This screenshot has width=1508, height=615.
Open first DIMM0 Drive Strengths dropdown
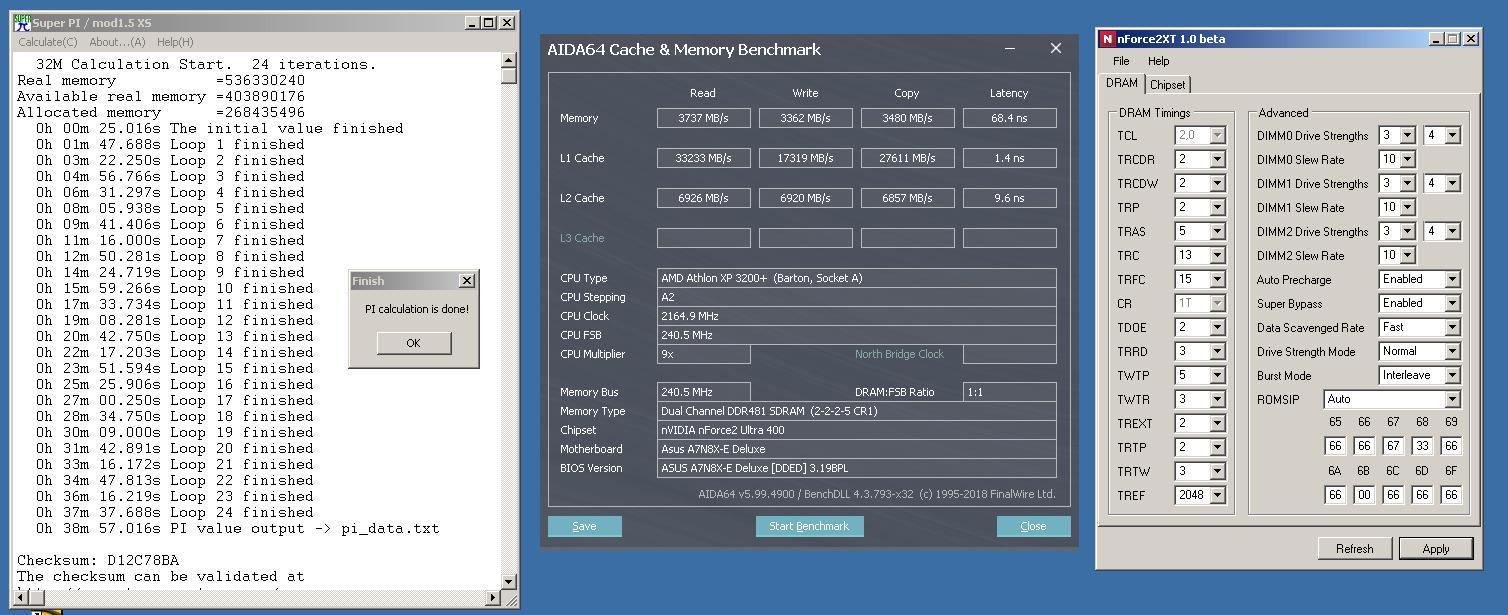pos(1407,135)
